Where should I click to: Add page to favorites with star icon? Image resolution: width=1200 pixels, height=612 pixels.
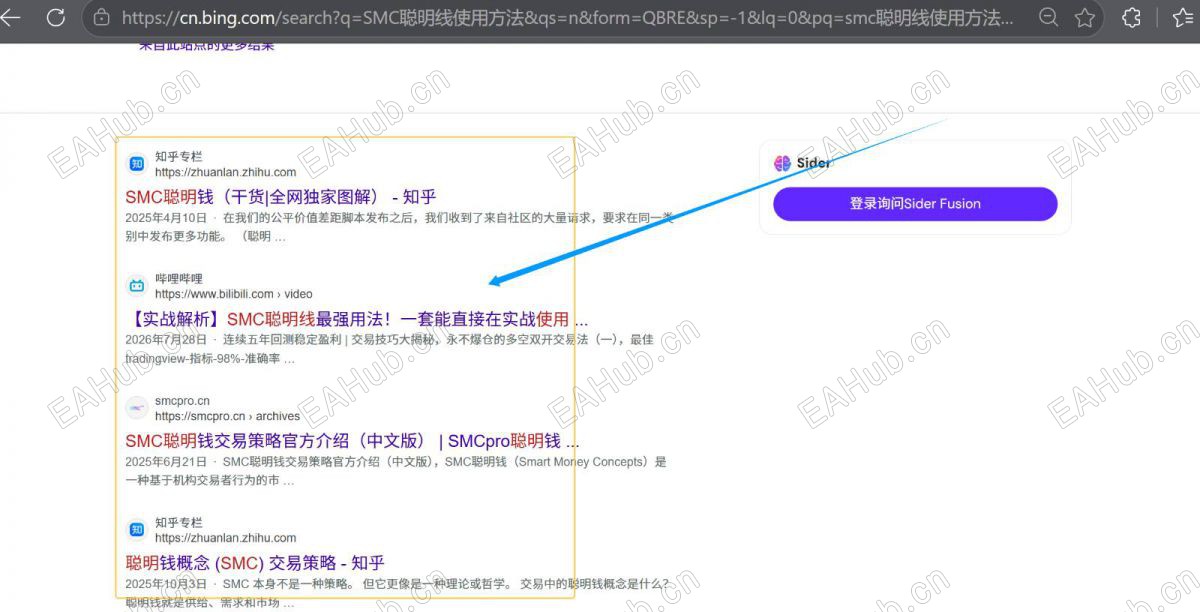click(1085, 17)
